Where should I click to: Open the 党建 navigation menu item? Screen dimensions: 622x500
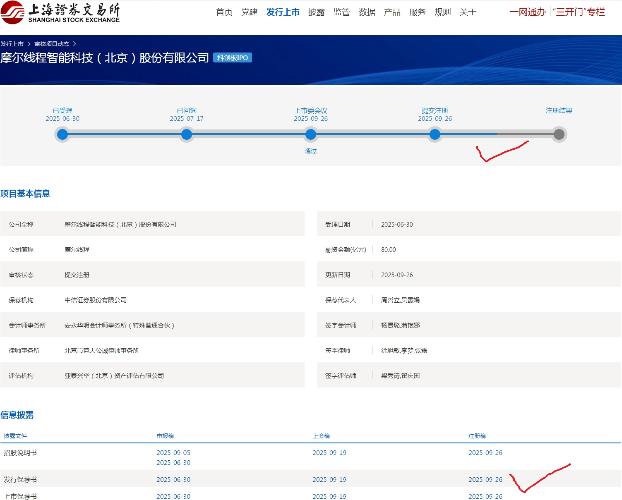coord(249,12)
